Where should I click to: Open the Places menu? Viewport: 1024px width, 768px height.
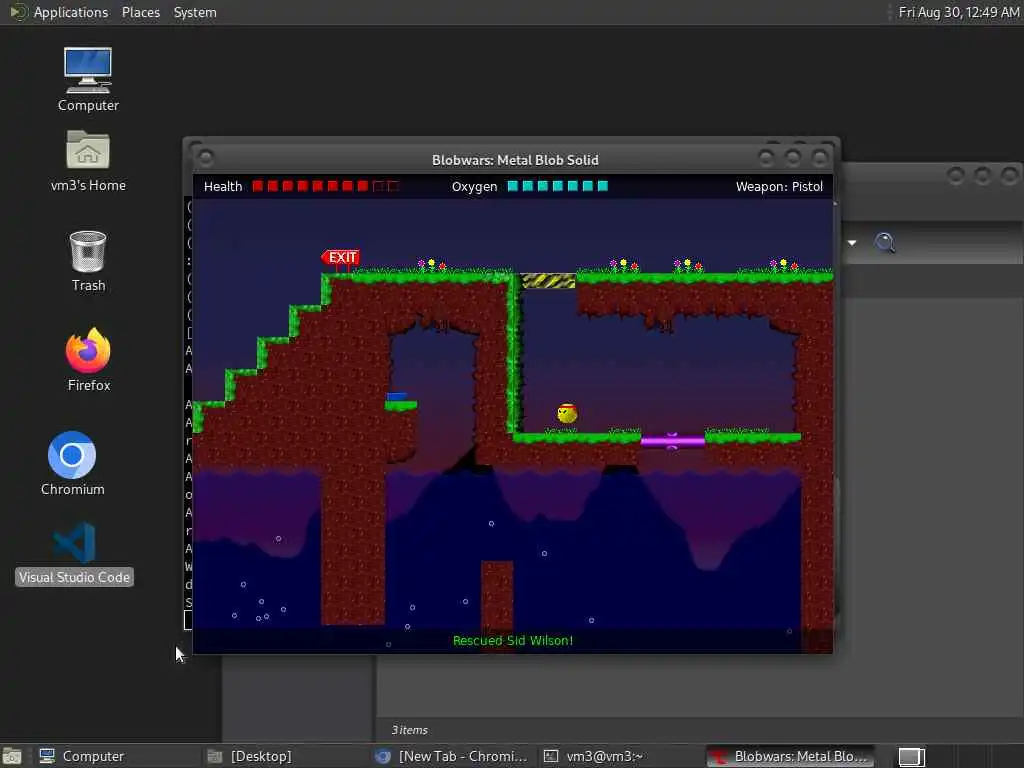[x=140, y=12]
